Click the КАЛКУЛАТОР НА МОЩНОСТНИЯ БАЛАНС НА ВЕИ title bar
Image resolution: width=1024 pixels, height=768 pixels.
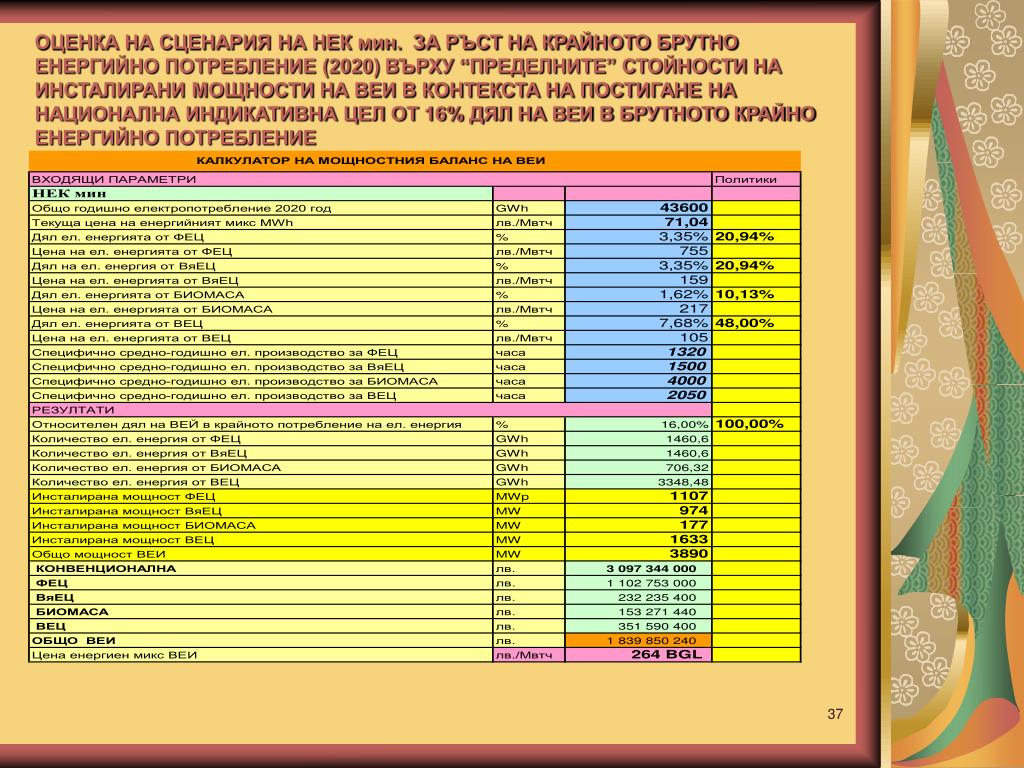tap(415, 161)
